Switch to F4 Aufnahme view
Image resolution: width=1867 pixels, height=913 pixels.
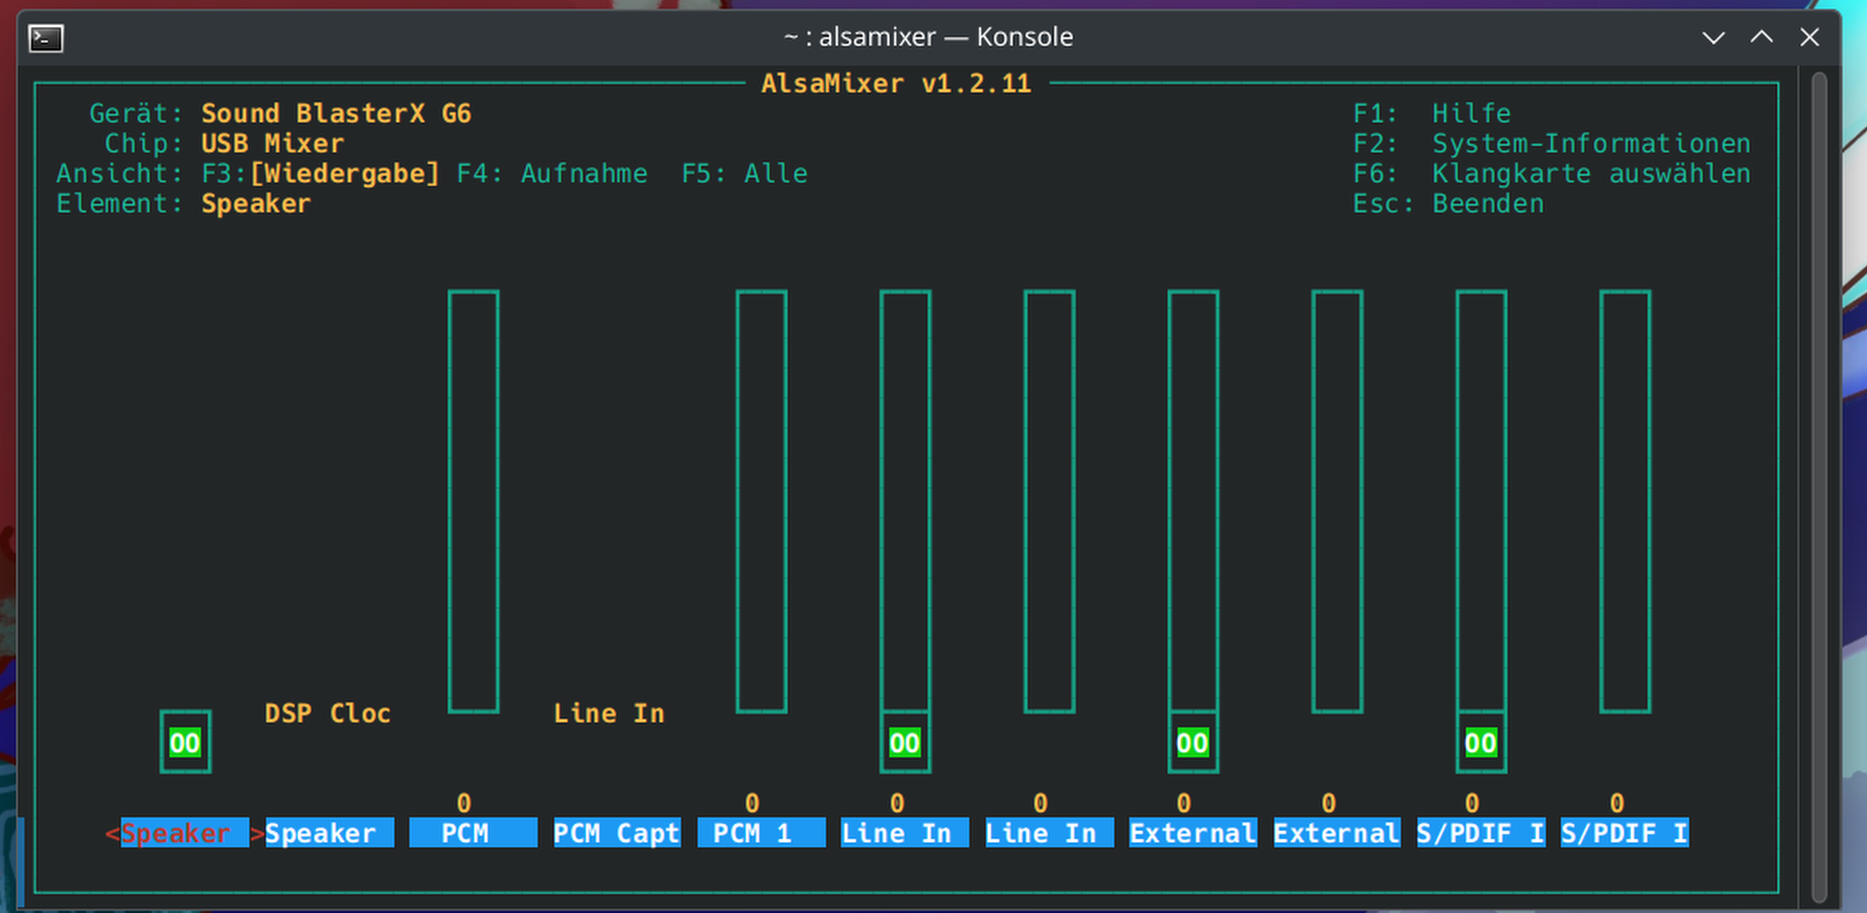pyautogui.click(x=552, y=173)
